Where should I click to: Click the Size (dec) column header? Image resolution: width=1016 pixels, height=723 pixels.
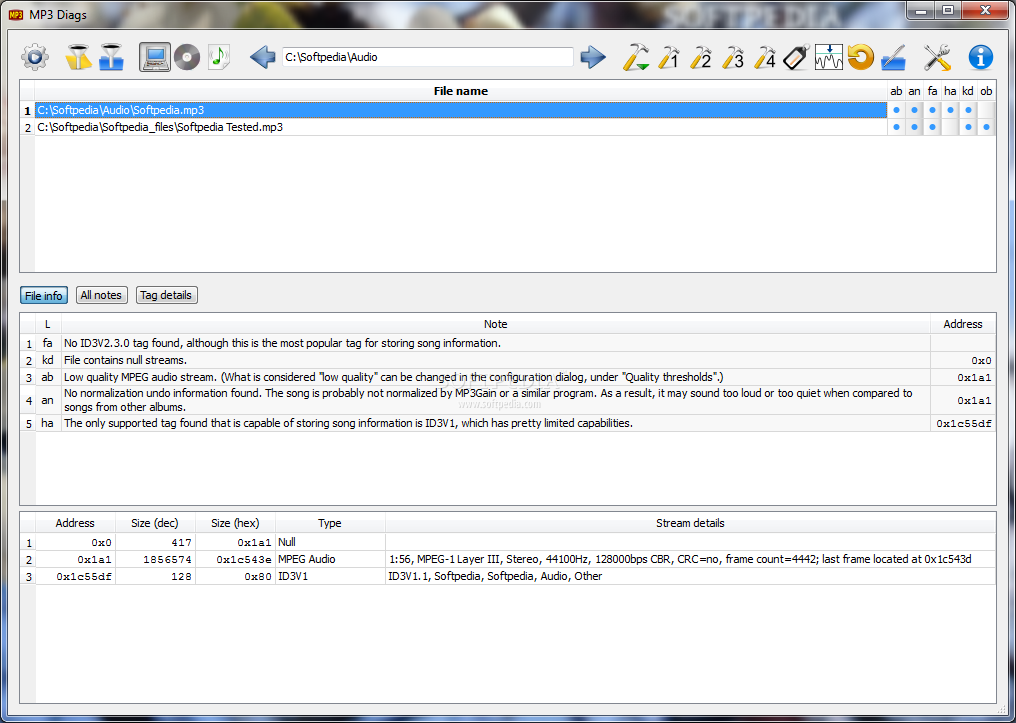pos(155,523)
